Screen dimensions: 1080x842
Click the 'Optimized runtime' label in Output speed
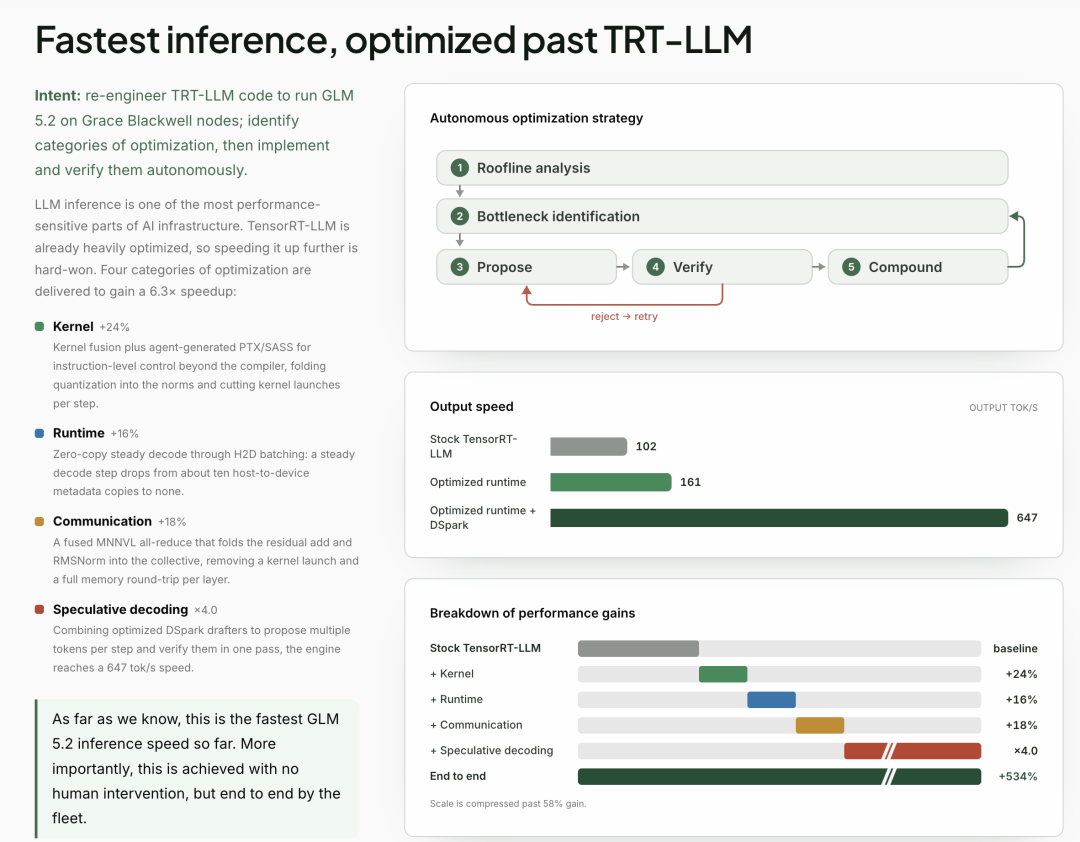[478, 482]
